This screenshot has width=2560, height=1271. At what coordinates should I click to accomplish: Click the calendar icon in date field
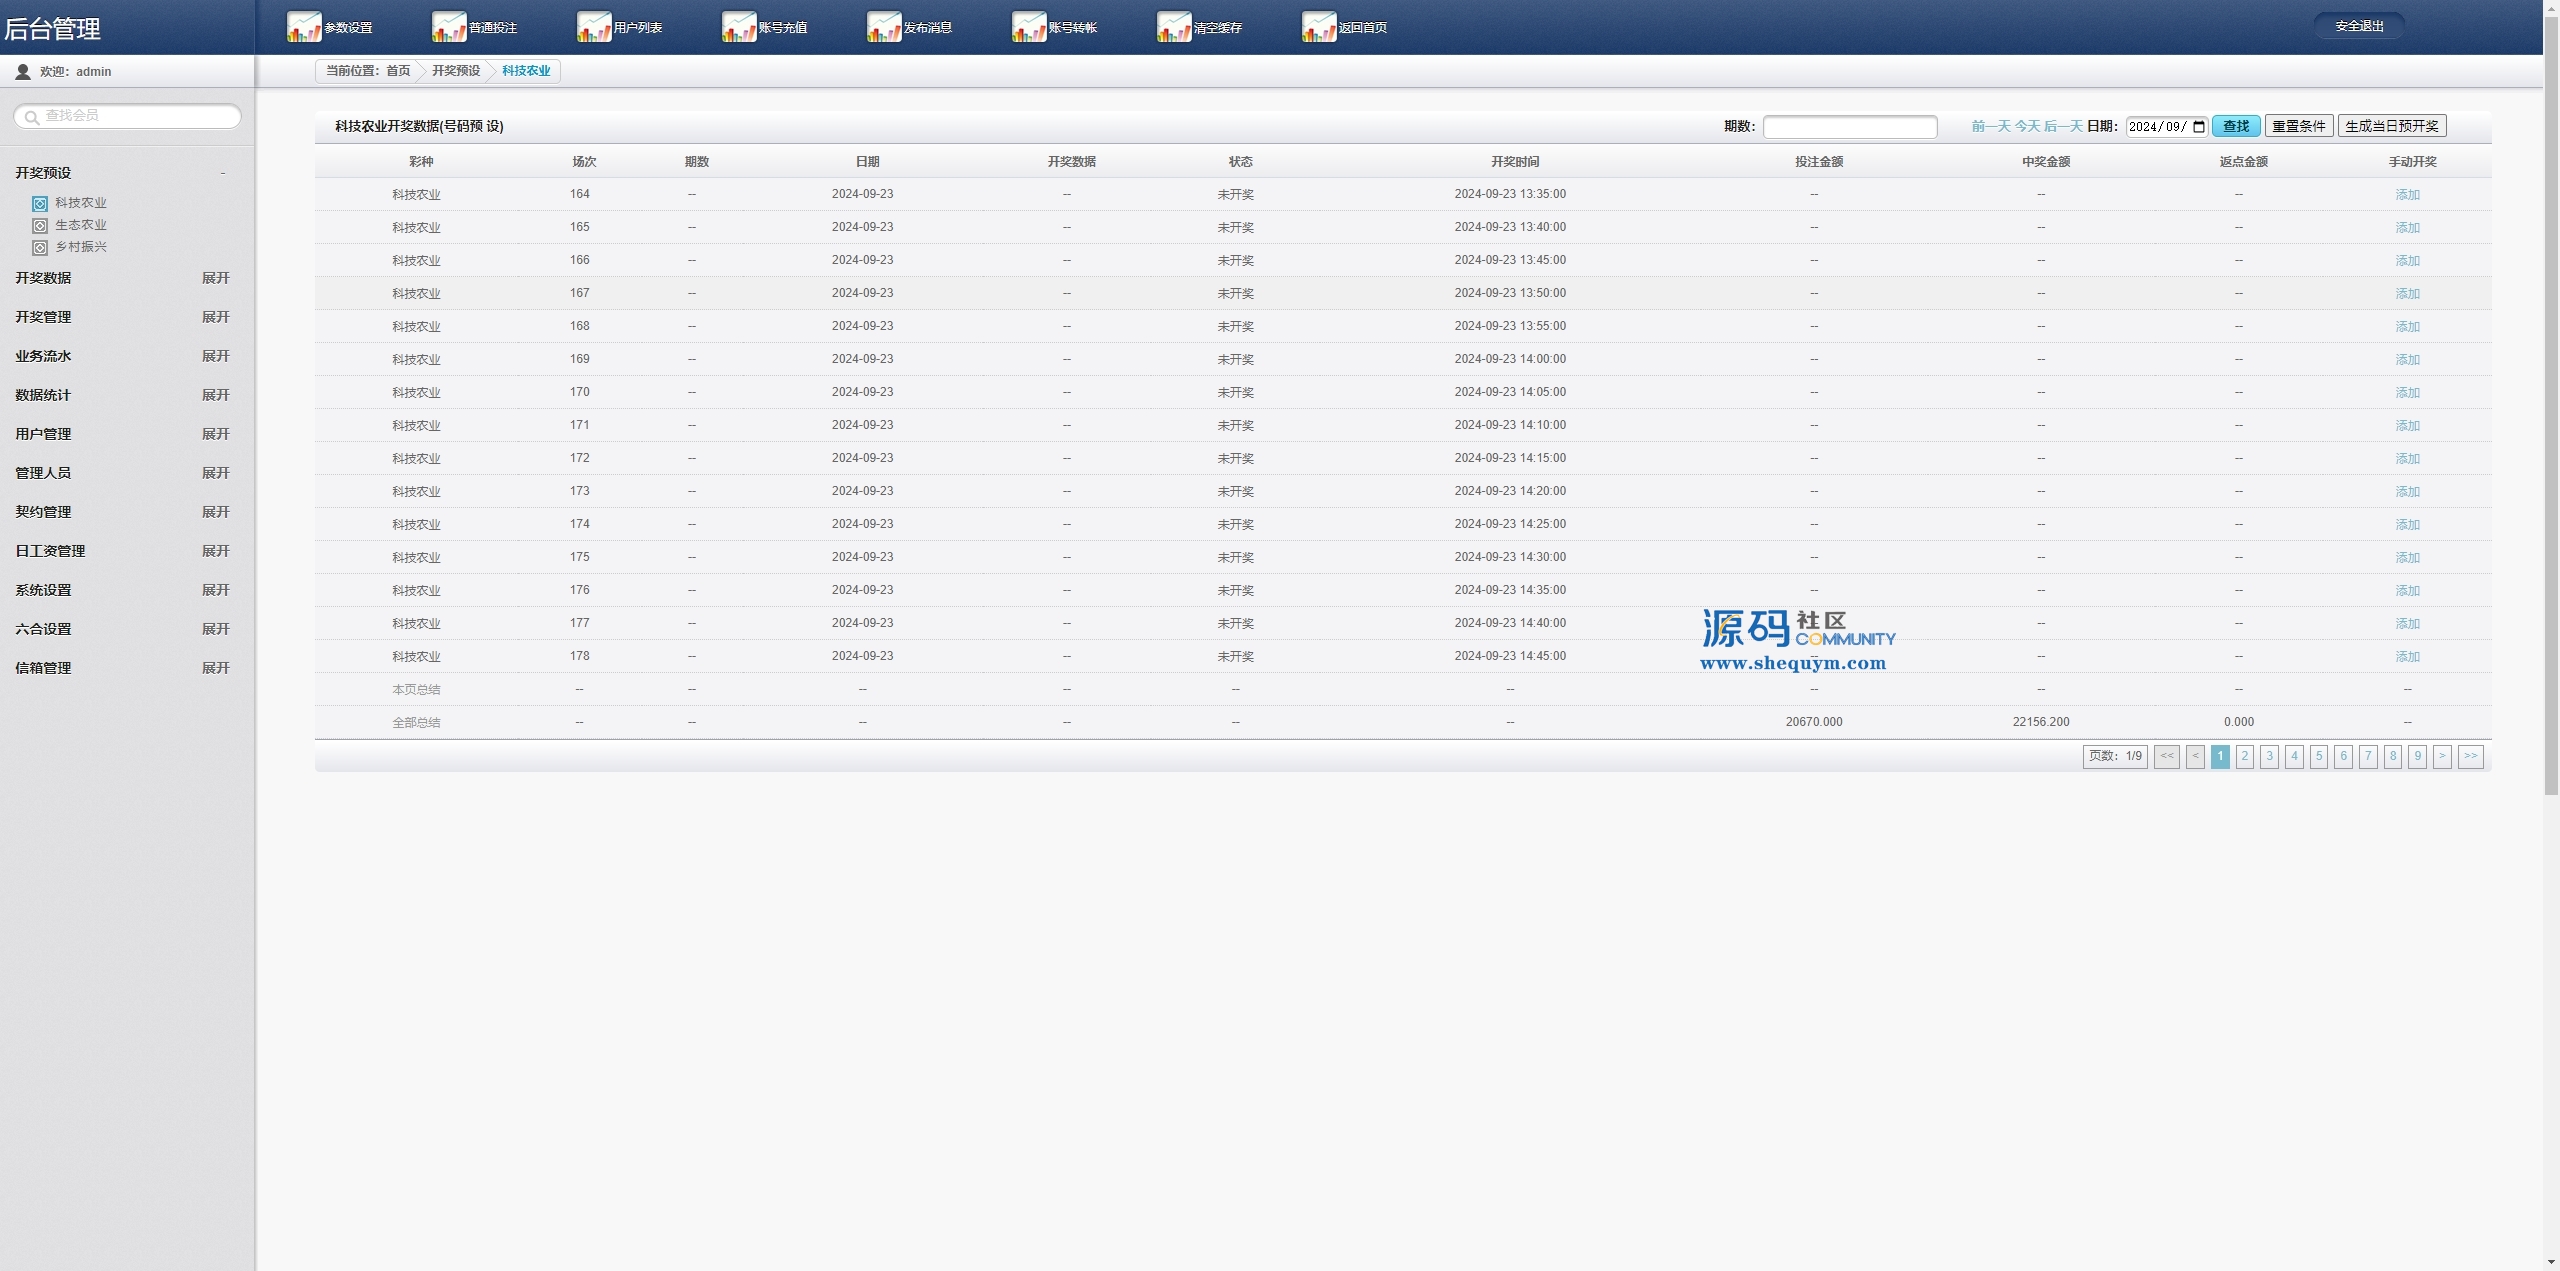coord(2199,127)
